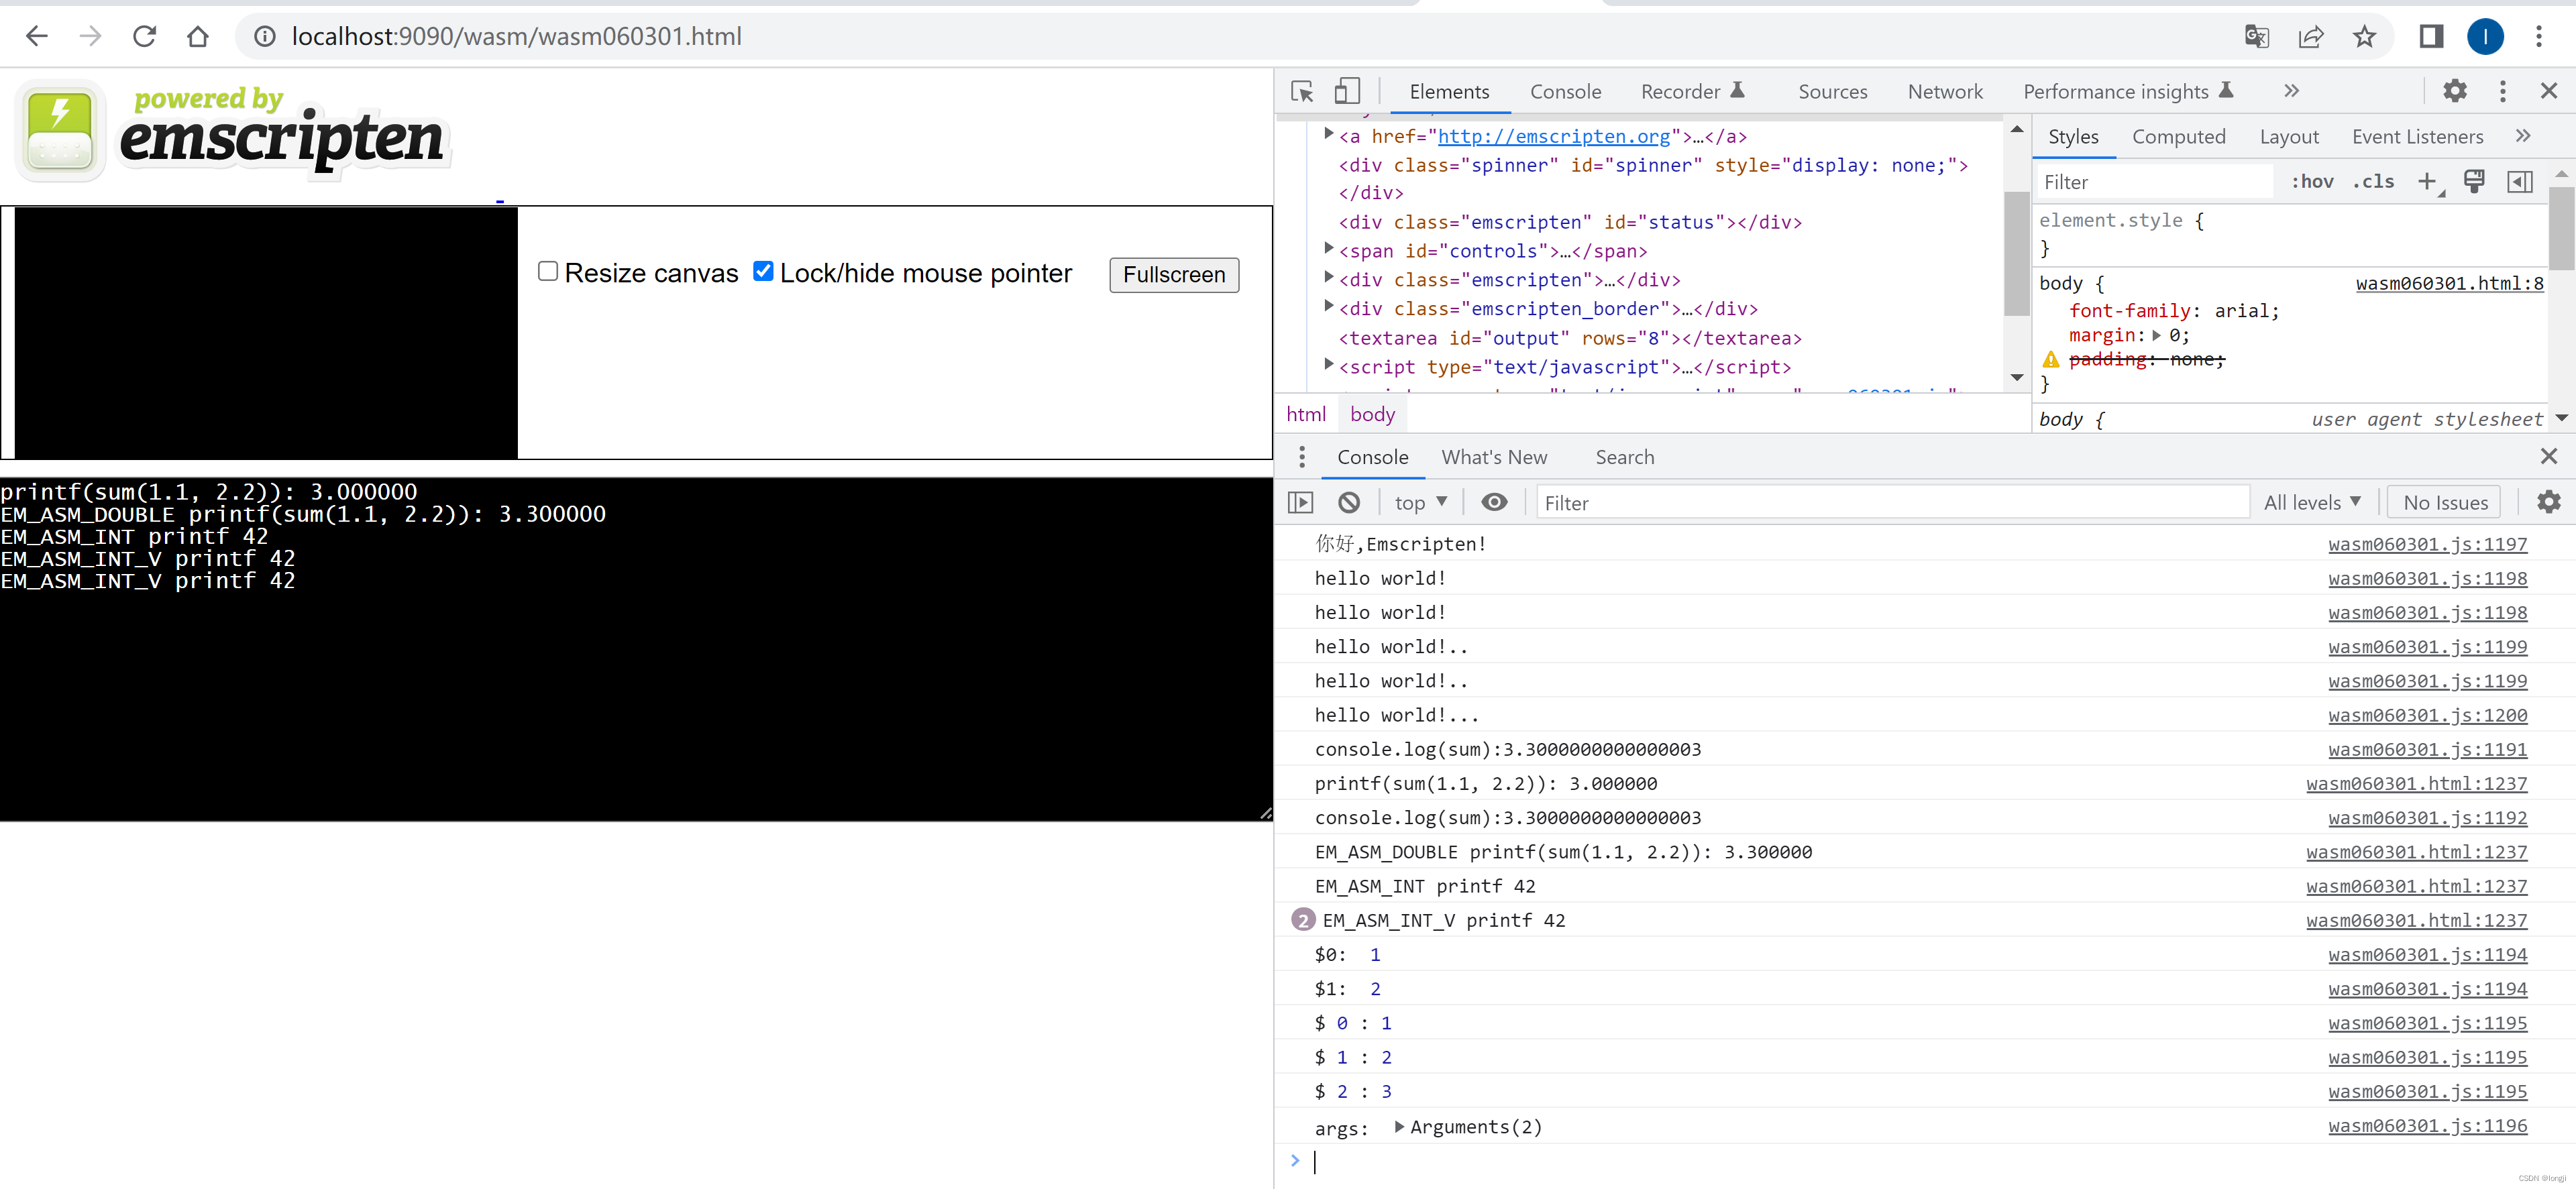
Task: Open console settings gear
Action: pos(2549,502)
